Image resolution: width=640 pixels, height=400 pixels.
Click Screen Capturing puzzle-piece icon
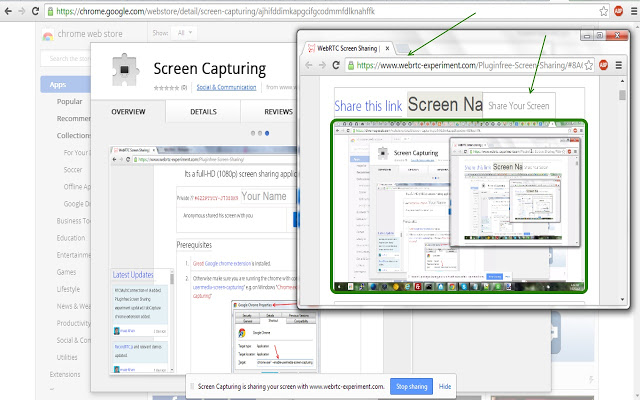tap(125, 69)
